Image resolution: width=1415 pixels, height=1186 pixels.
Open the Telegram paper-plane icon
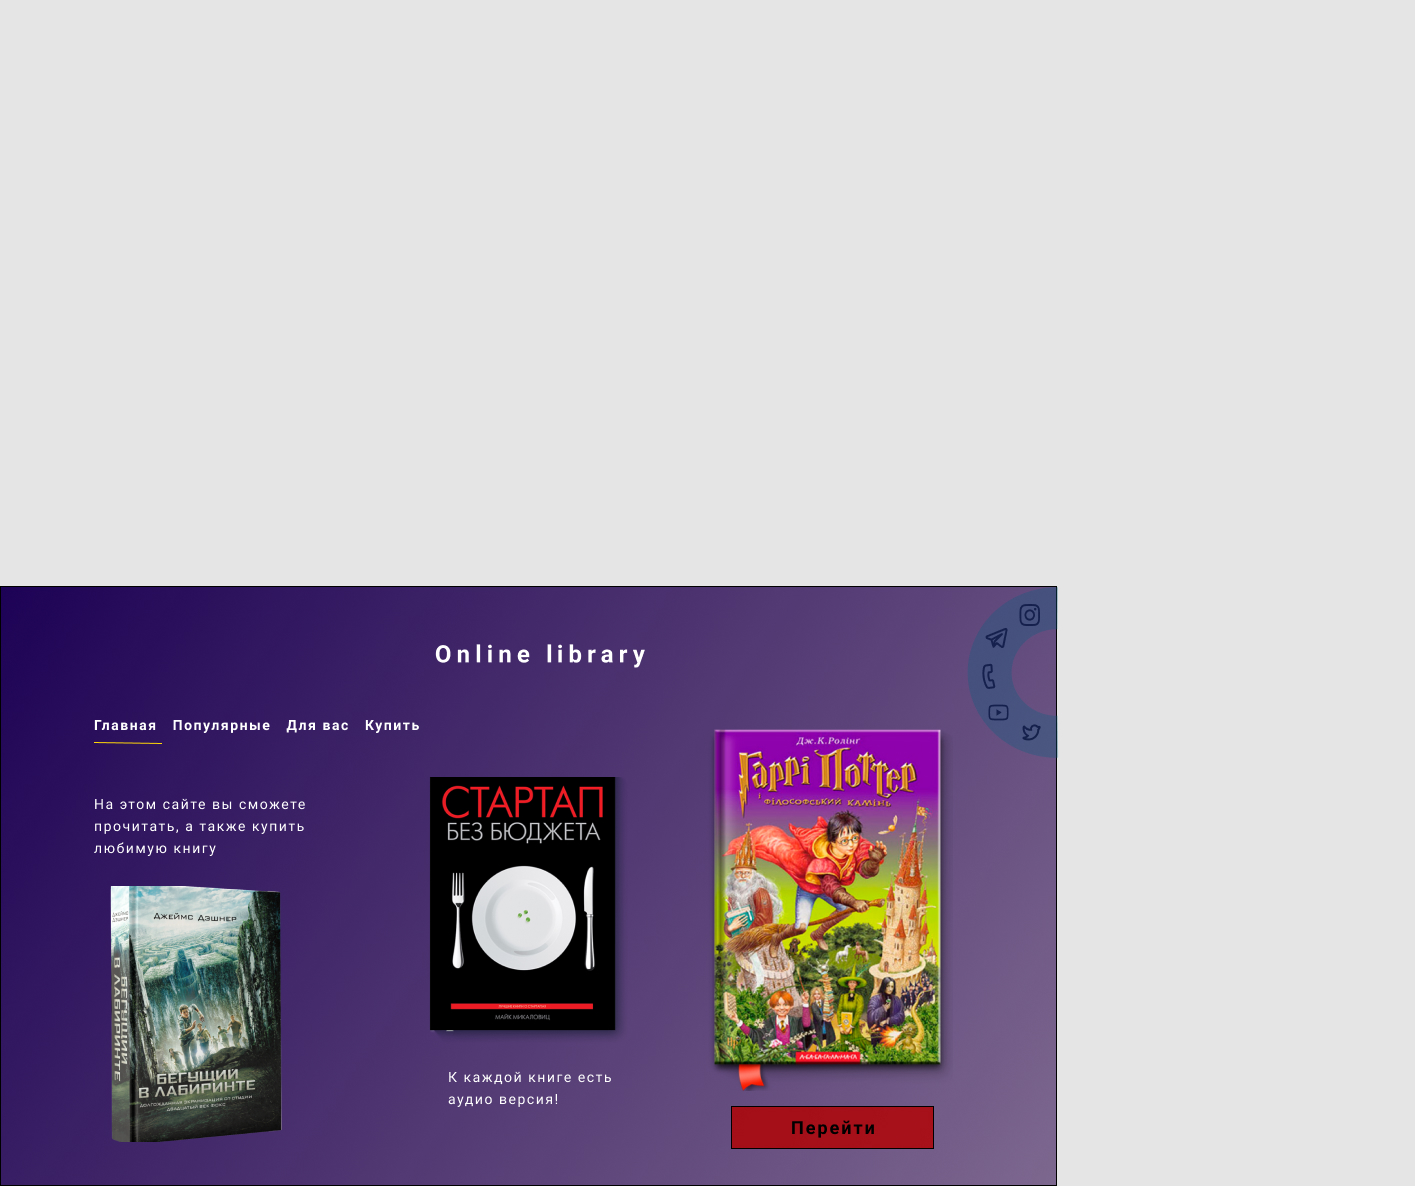996,638
